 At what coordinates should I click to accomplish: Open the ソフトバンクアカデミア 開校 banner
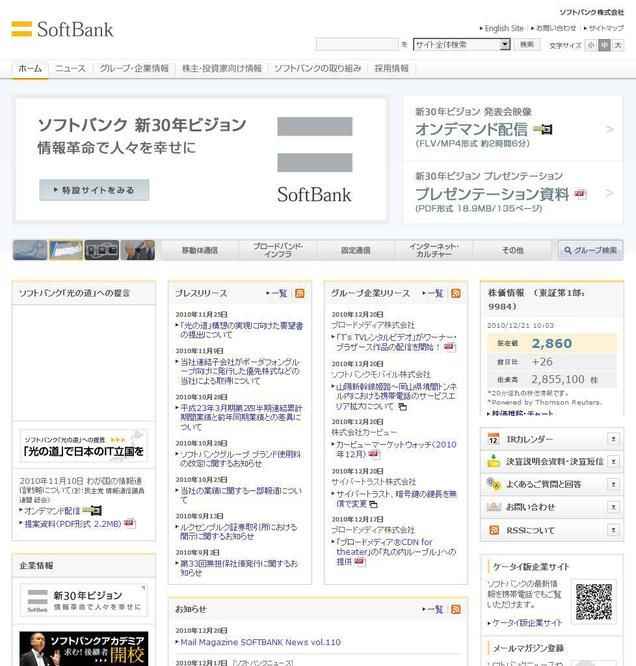coord(84,649)
